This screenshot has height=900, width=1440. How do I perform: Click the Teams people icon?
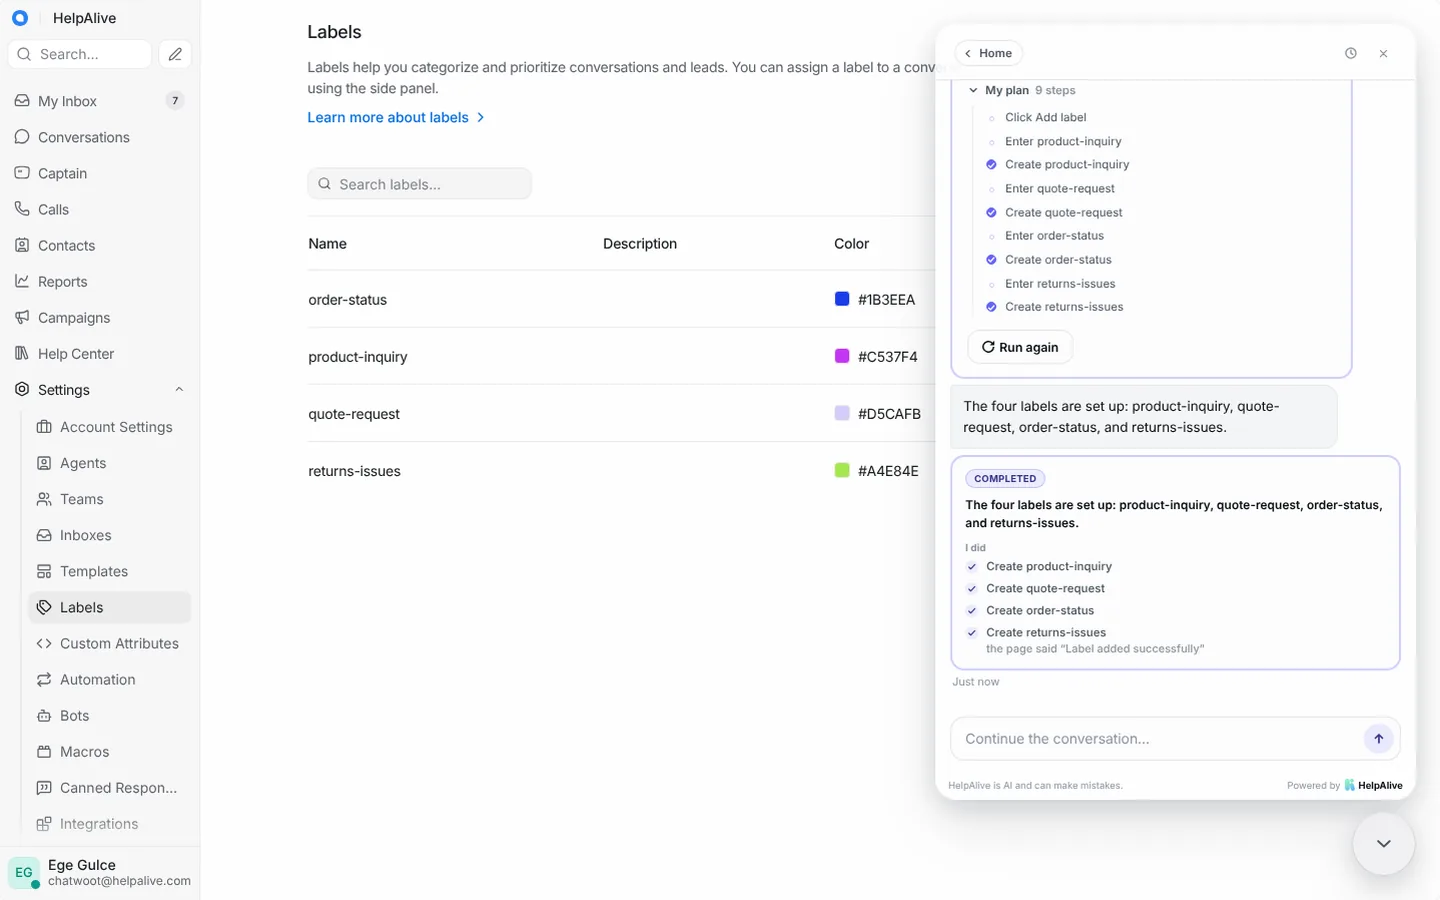click(44, 499)
